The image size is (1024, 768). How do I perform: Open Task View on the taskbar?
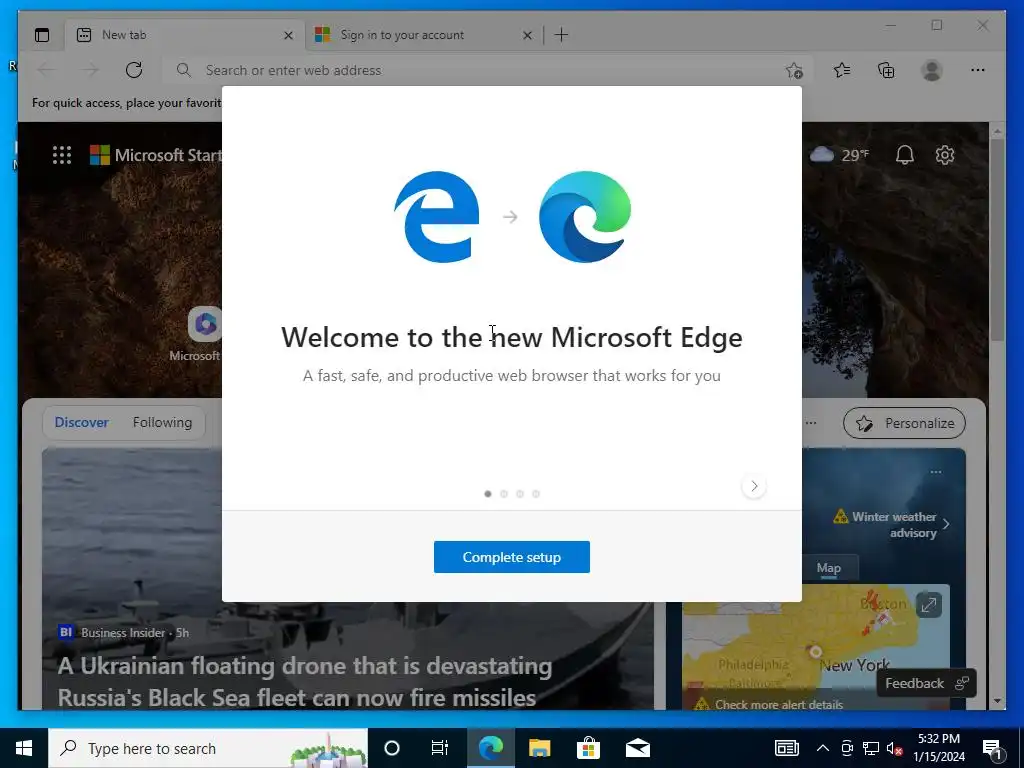(x=440, y=748)
